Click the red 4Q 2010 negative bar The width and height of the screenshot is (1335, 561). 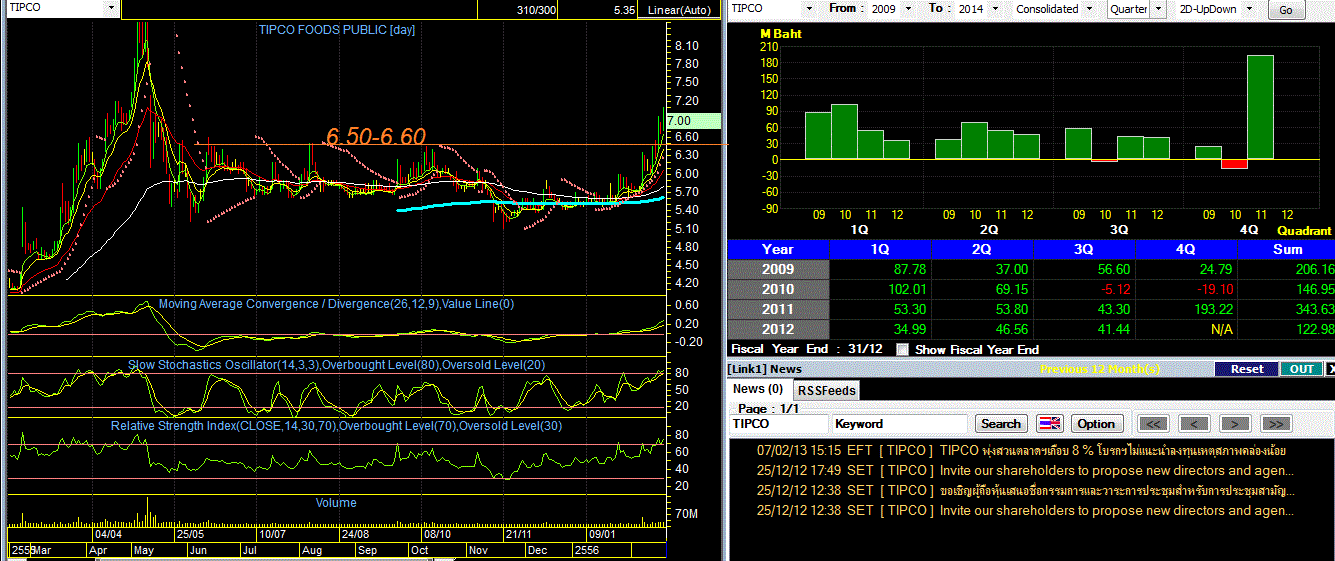(1234, 164)
